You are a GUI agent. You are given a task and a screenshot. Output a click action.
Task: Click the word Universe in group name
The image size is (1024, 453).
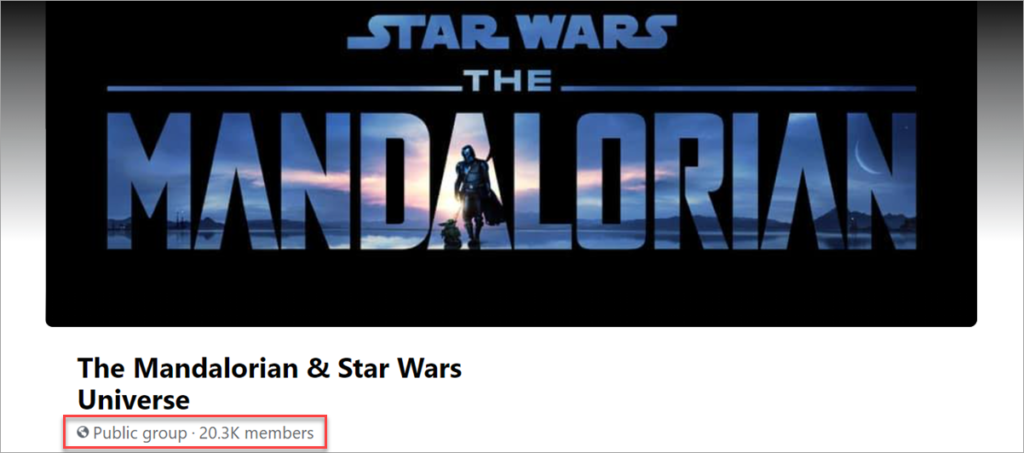click(133, 399)
